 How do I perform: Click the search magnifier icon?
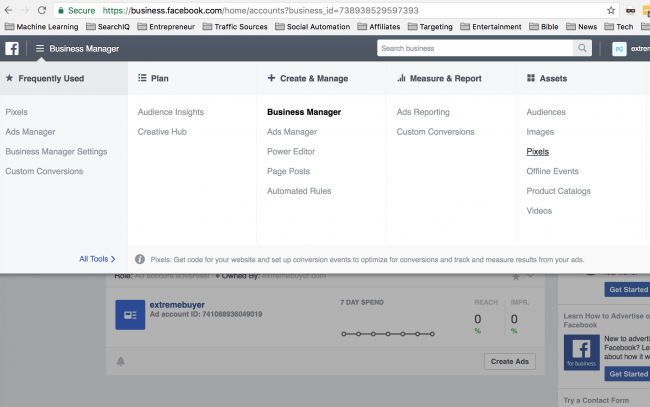[x=582, y=48]
